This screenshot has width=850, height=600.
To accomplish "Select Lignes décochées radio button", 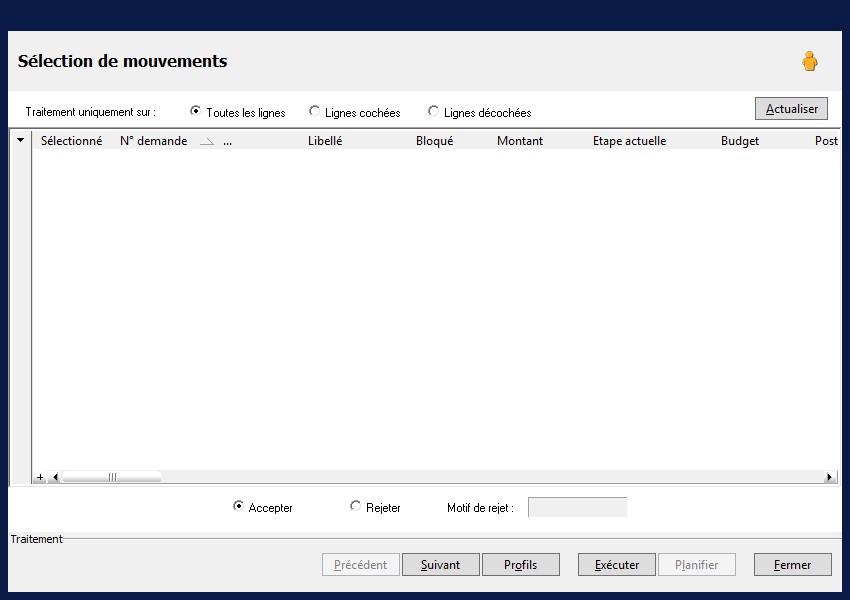I will click(x=433, y=111).
